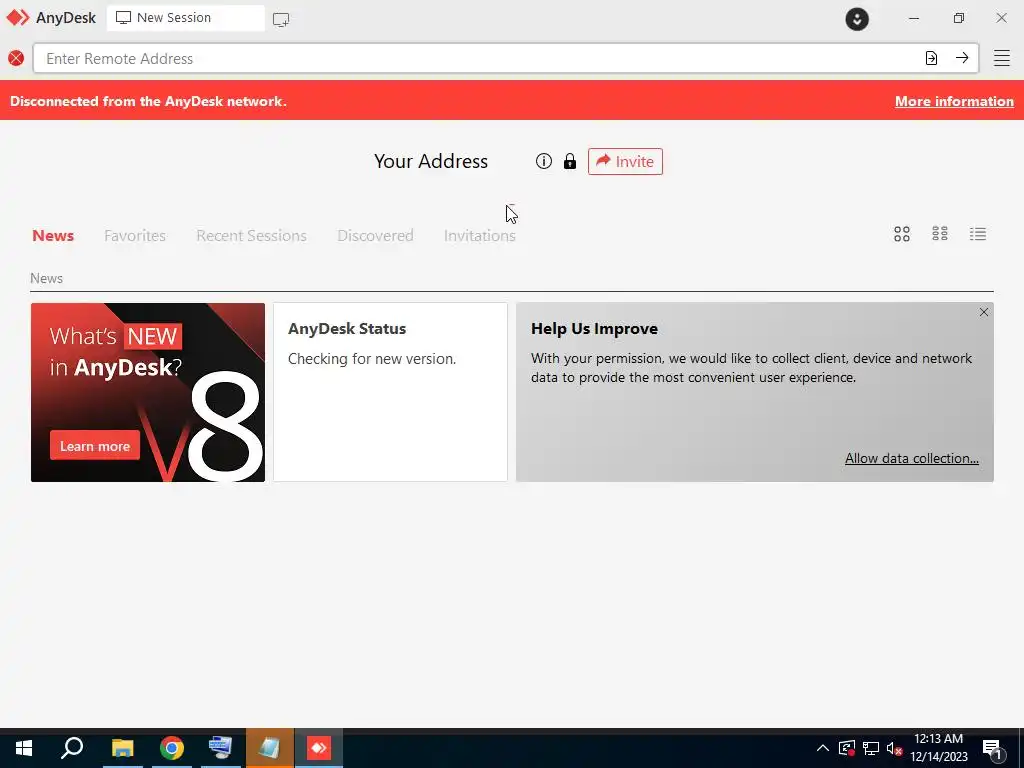Open the What's NEW in AnyDesk banner
Viewport: 1024px width, 768px height.
[x=148, y=392]
